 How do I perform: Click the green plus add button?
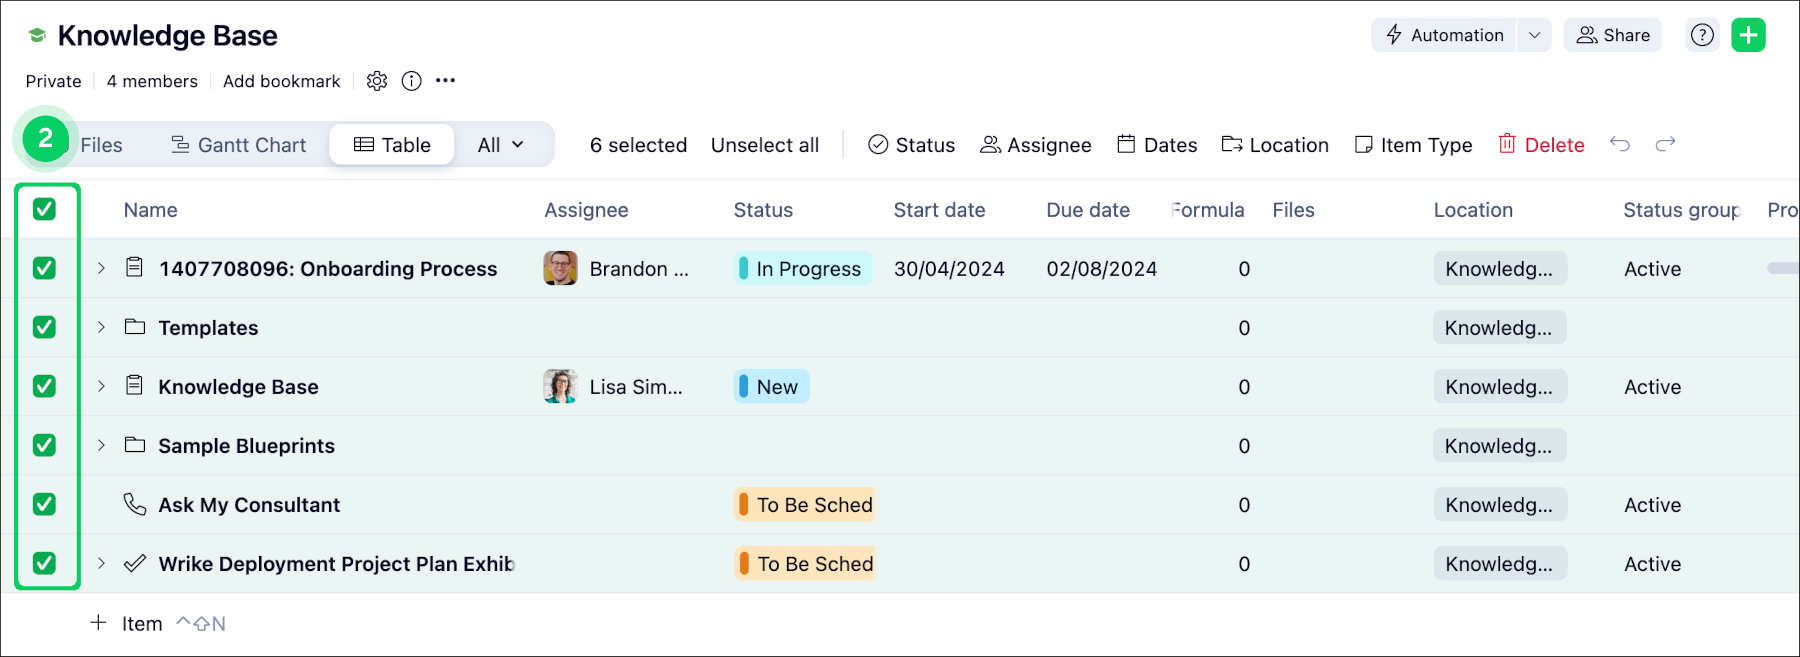(1748, 35)
